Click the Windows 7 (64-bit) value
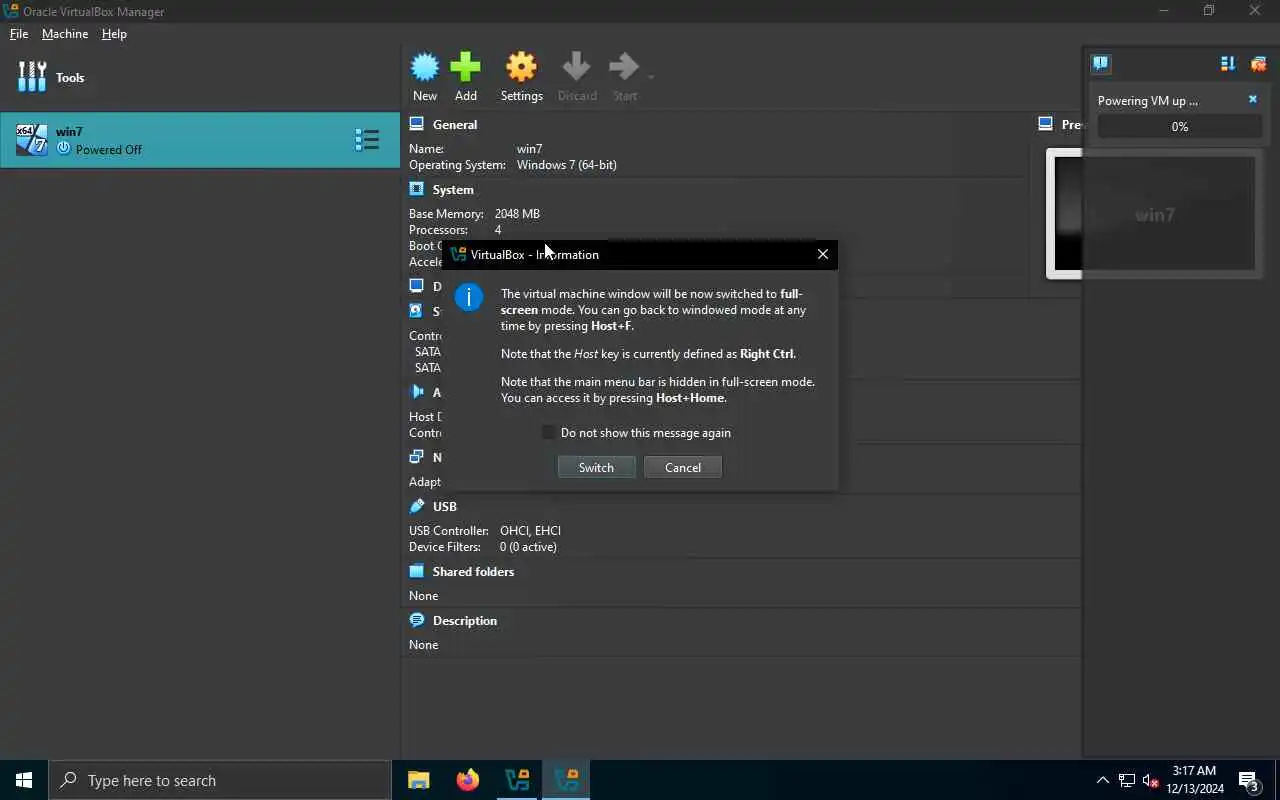Viewport: 1280px width, 800px height. [x=567, y=164]
